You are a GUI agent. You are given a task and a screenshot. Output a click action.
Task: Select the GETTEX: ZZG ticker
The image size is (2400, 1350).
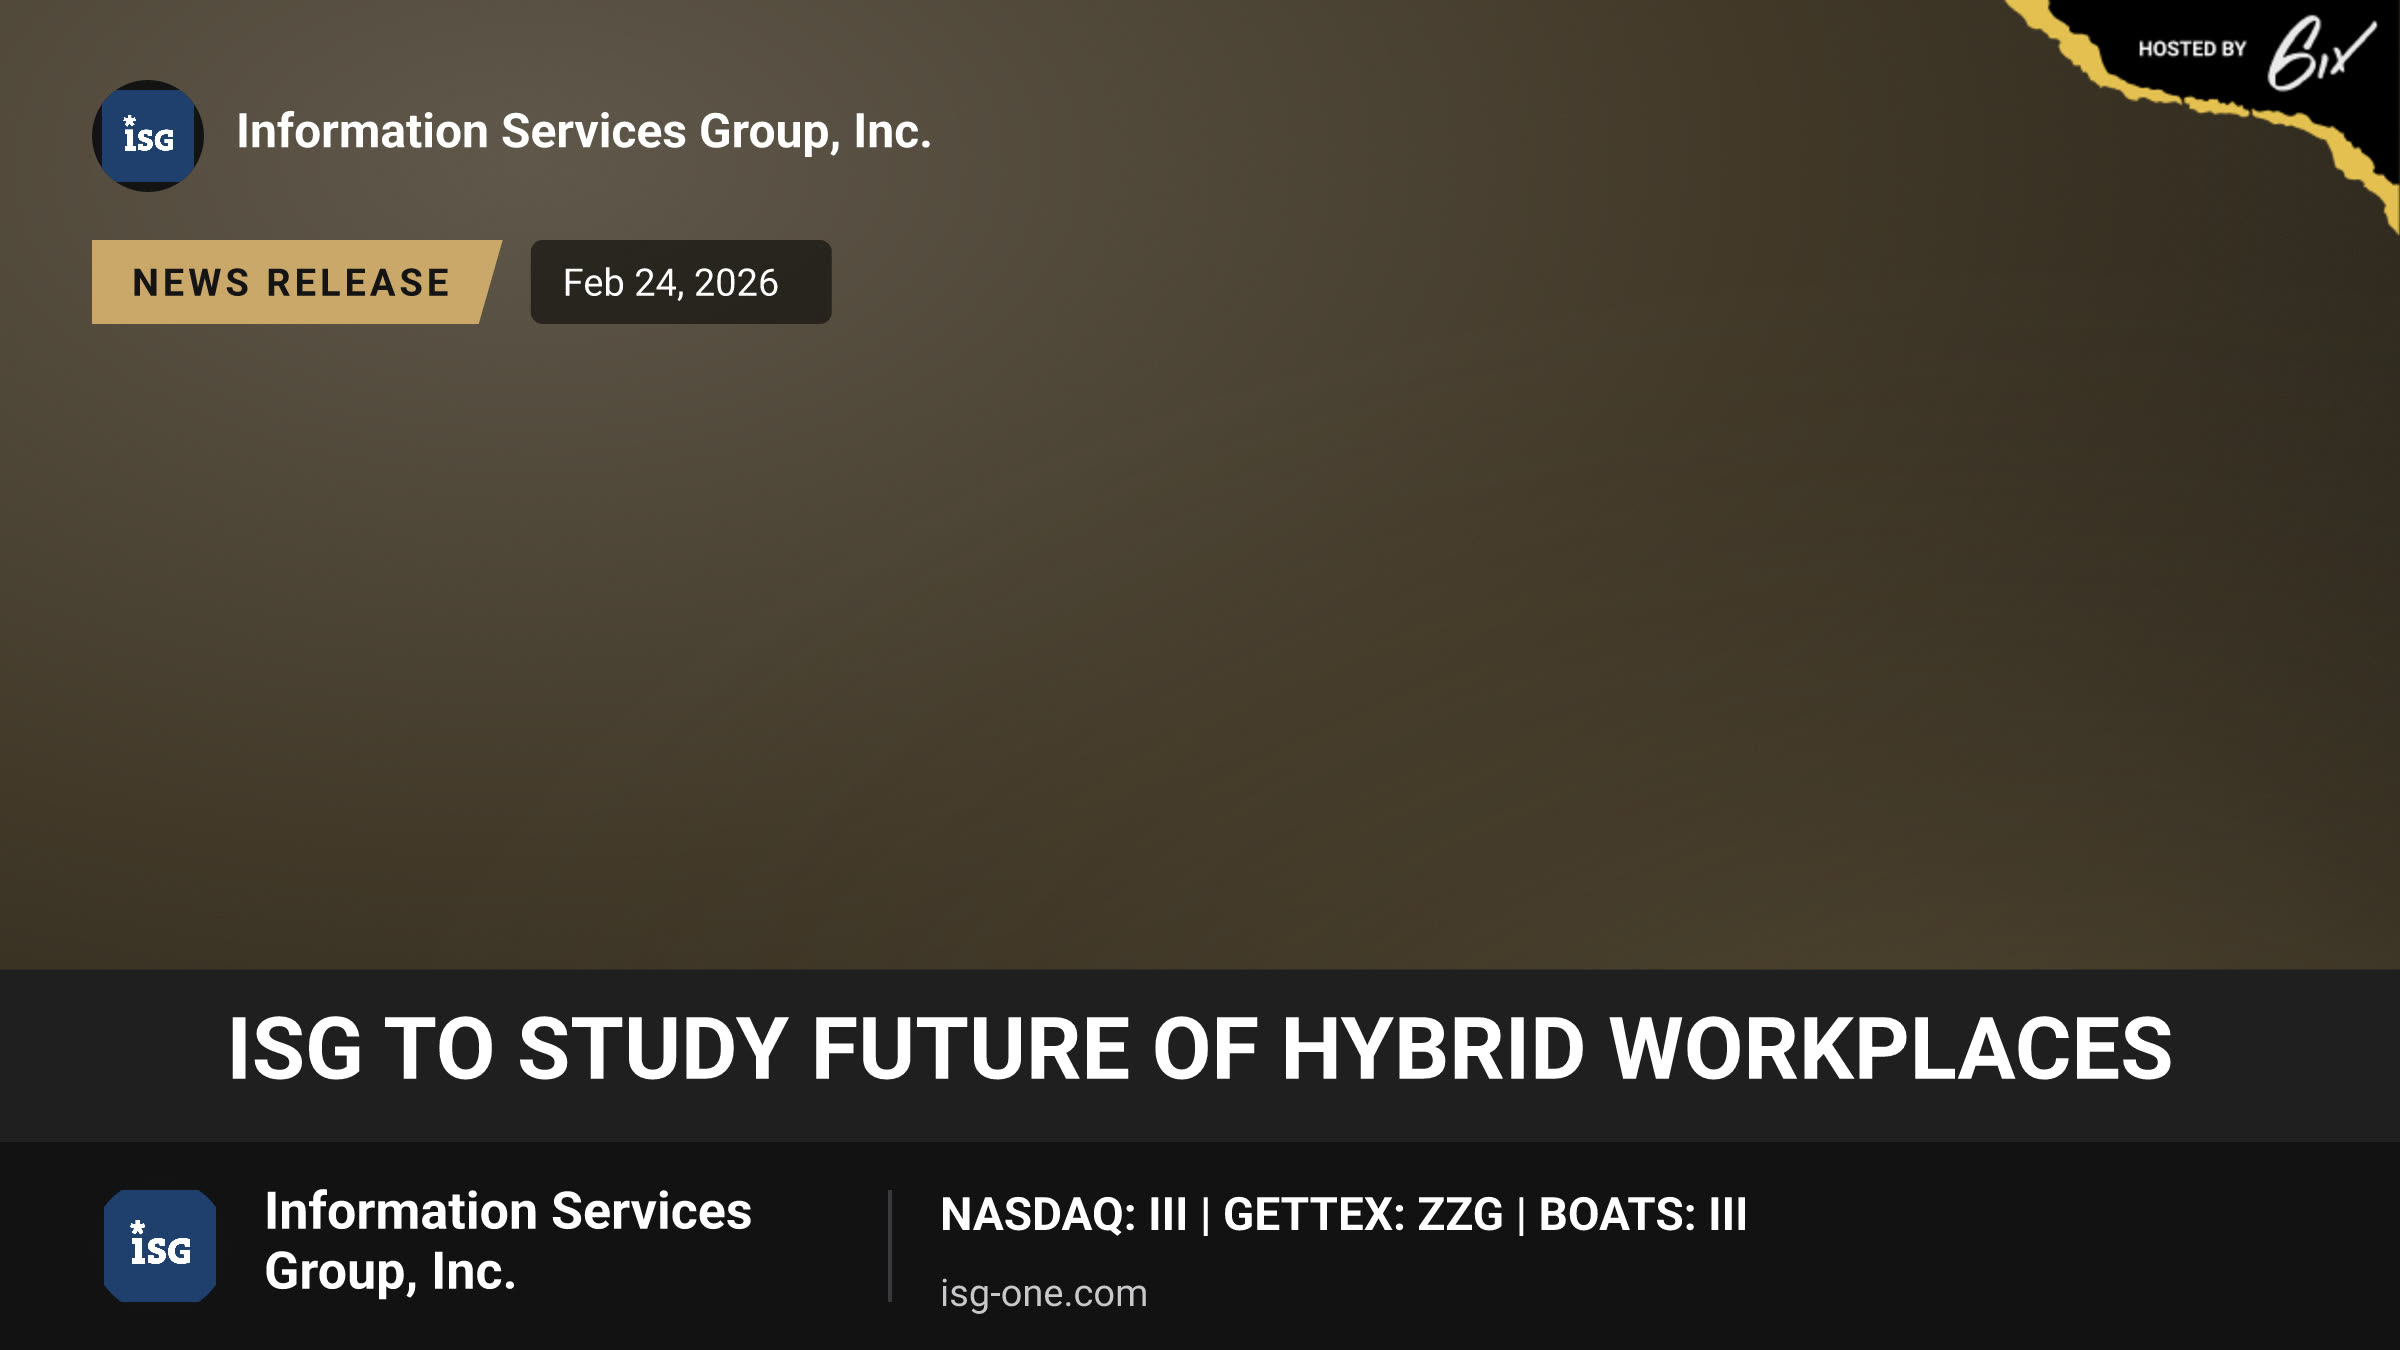coord(1363,1214)
